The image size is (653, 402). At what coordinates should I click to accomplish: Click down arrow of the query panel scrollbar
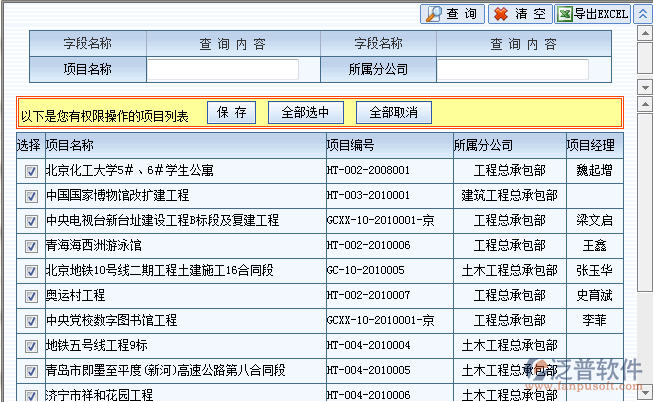point(644,88)
